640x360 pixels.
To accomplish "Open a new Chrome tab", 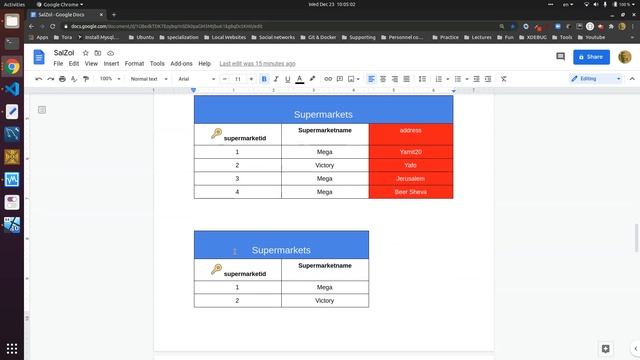I will (x=114, y=15).
